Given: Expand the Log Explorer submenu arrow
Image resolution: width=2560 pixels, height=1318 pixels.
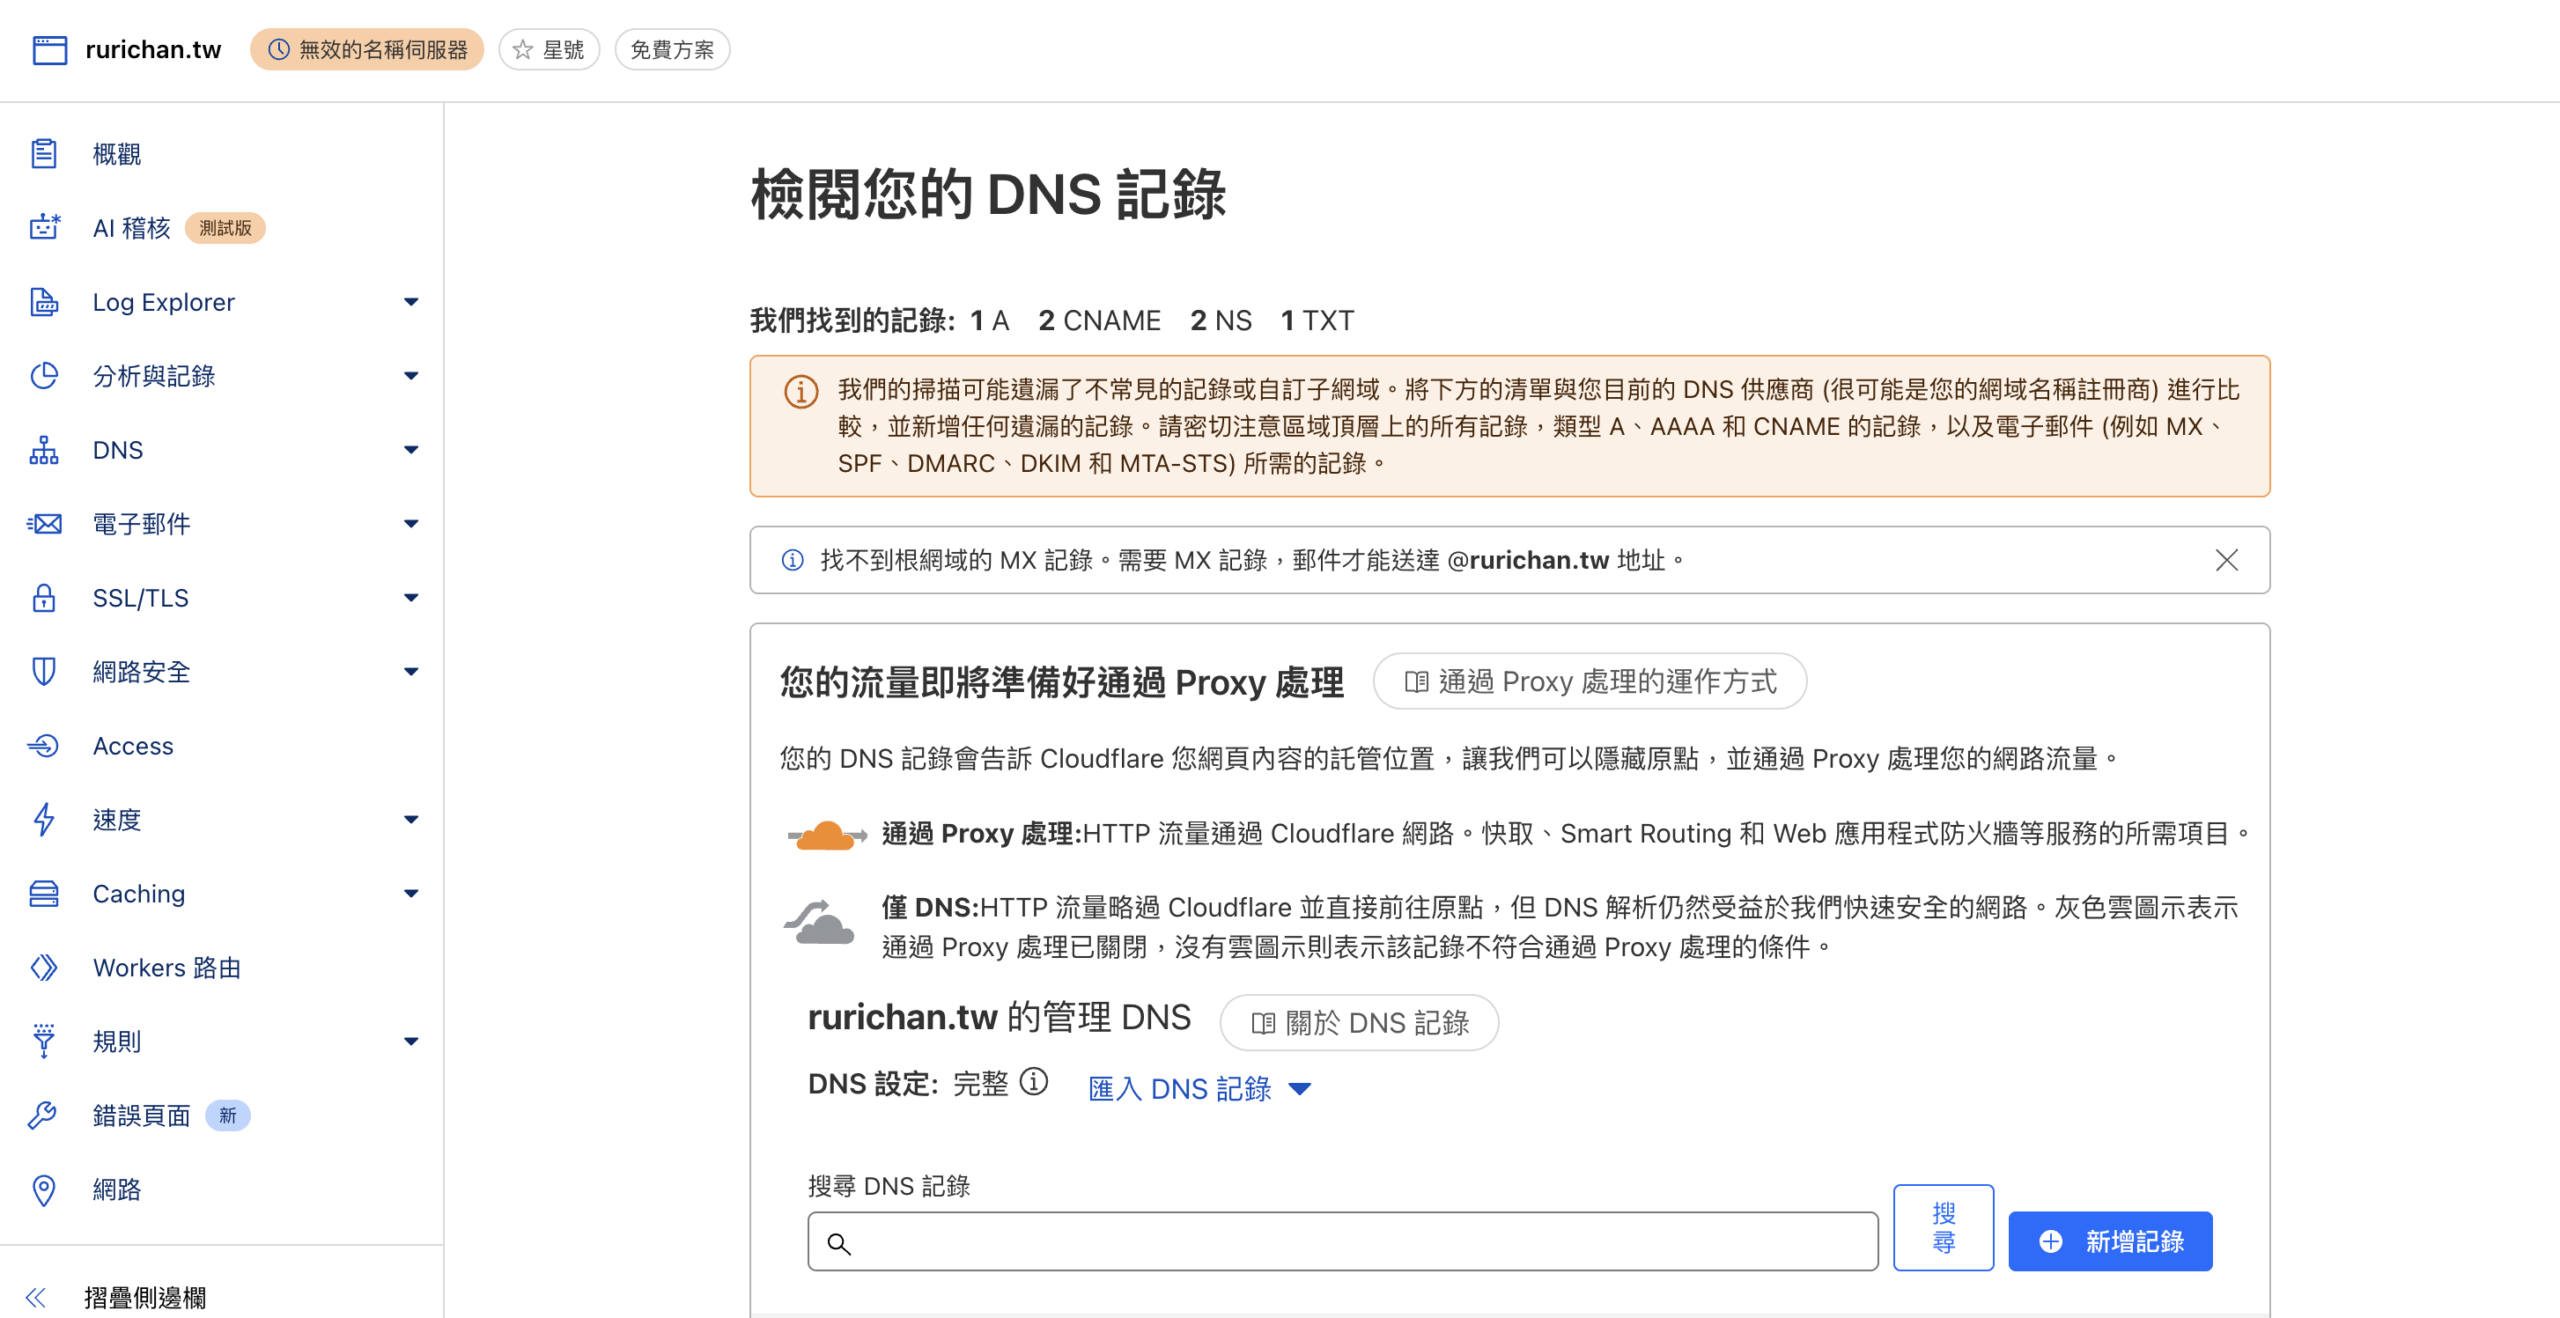Looking at the screenshot, I should [x=411, y=302].
